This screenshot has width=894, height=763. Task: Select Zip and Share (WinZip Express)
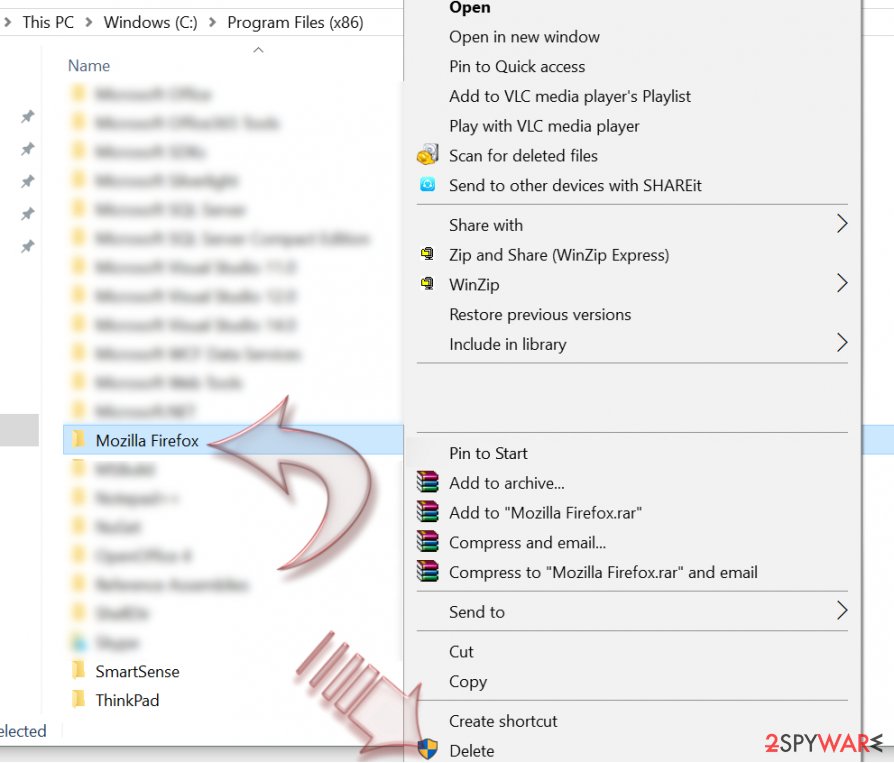click(559, 255)
